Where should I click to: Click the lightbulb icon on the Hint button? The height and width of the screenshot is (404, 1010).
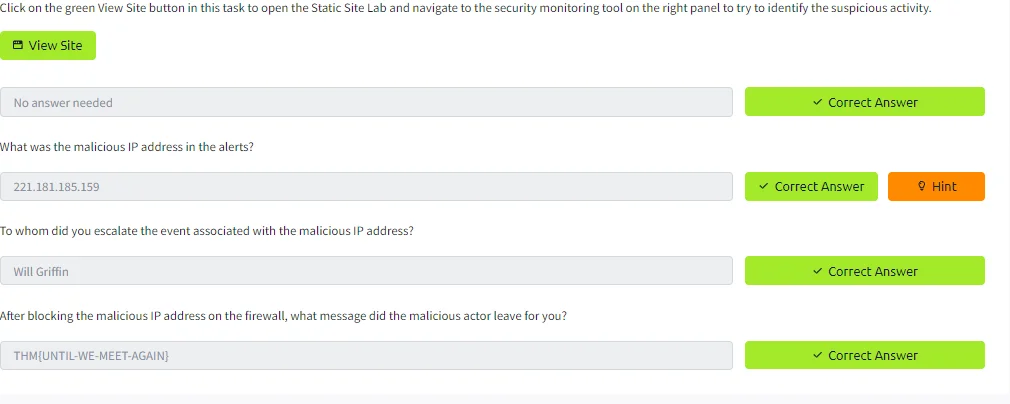[x=921, y=186]
